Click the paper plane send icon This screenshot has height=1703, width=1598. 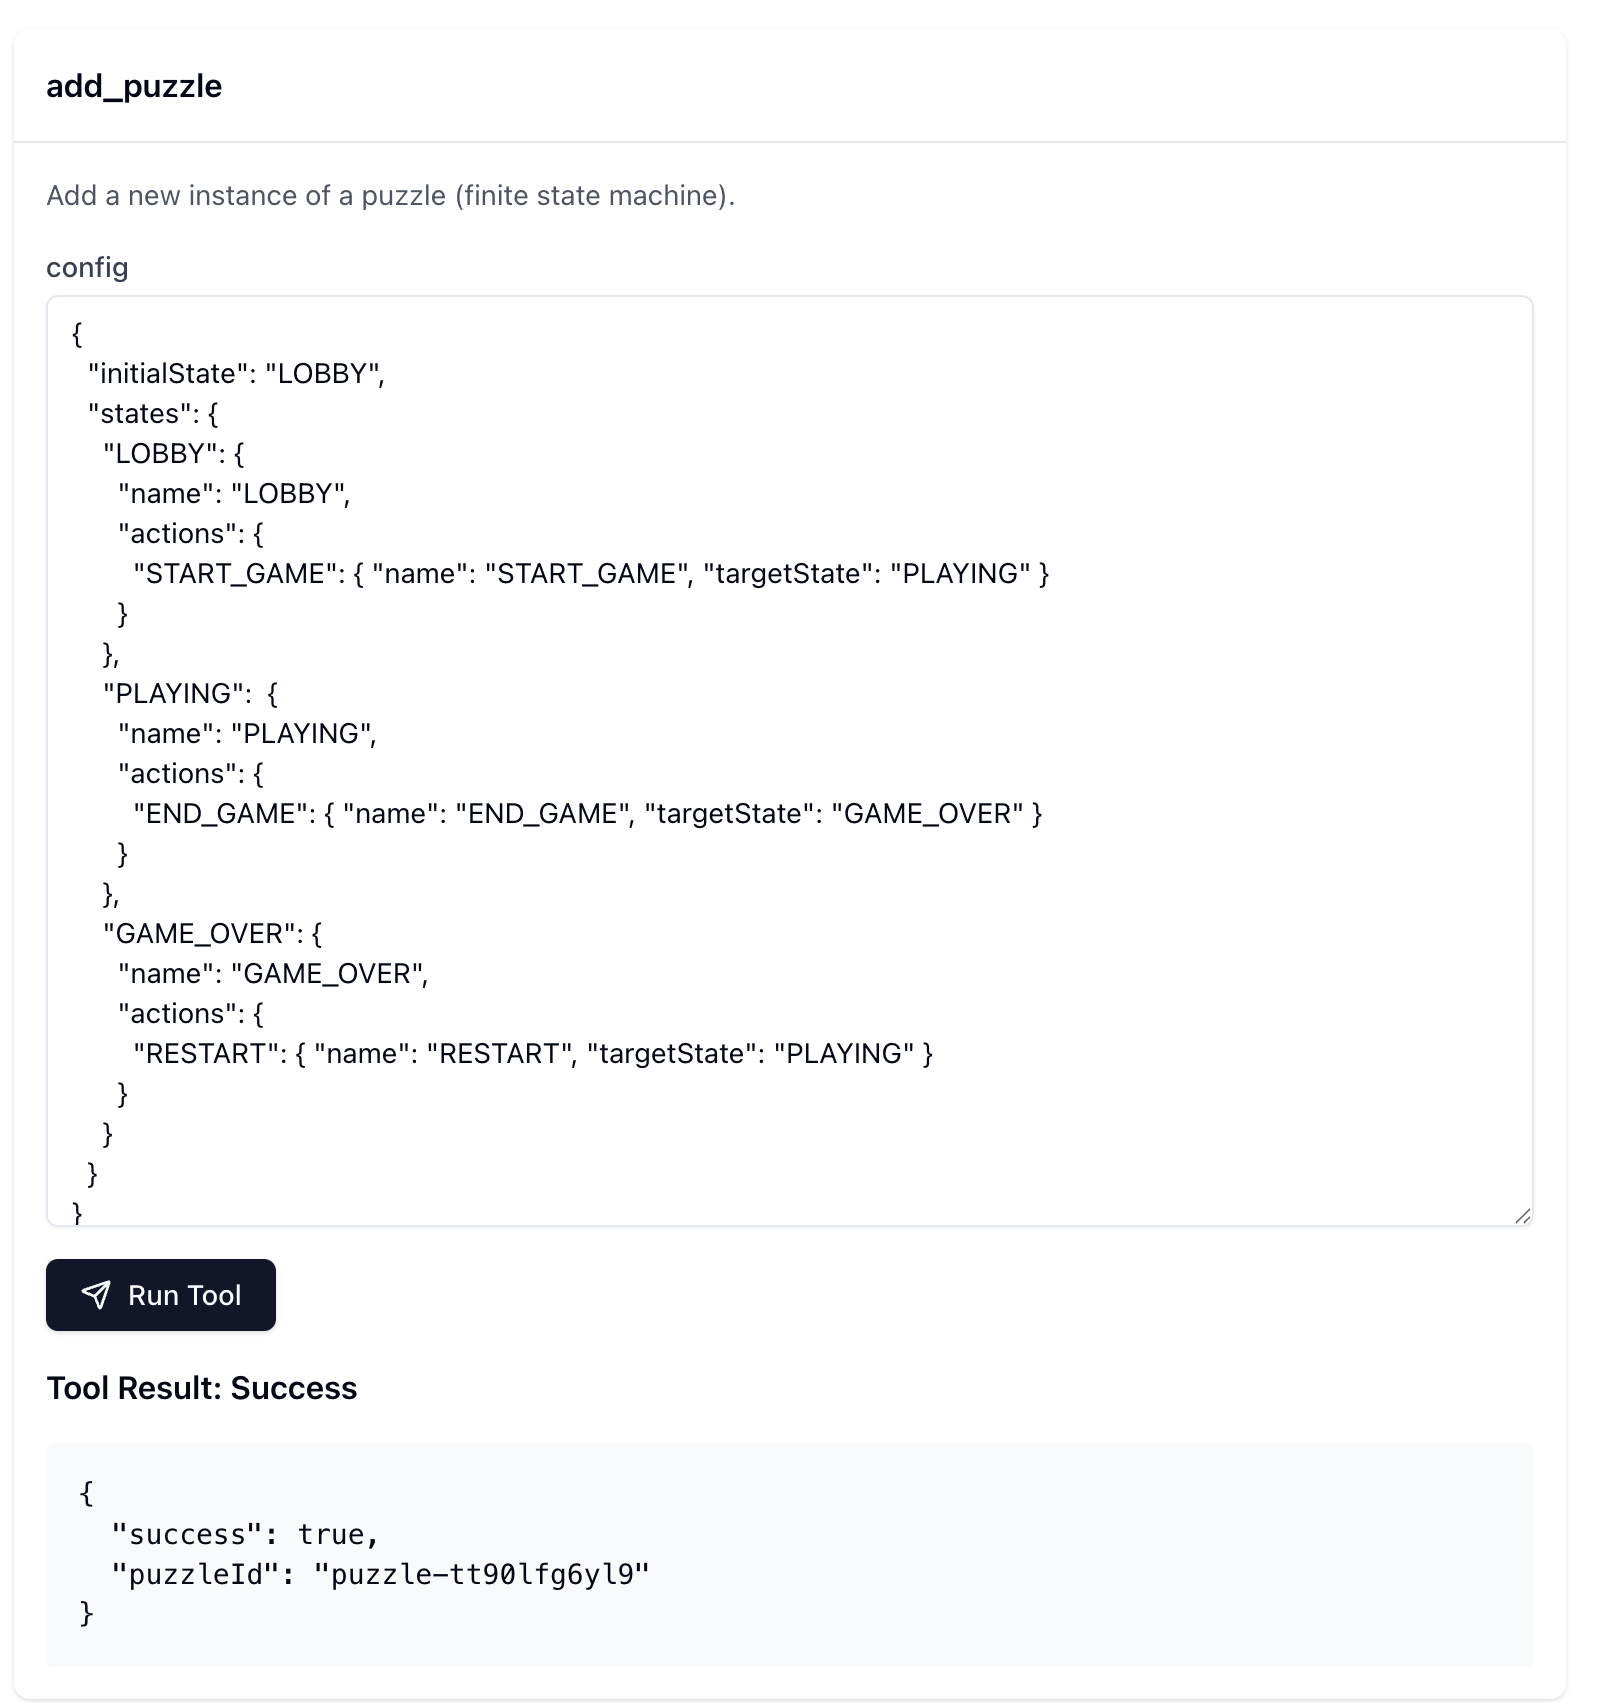pyautogui.click(x=96, y=1295)
